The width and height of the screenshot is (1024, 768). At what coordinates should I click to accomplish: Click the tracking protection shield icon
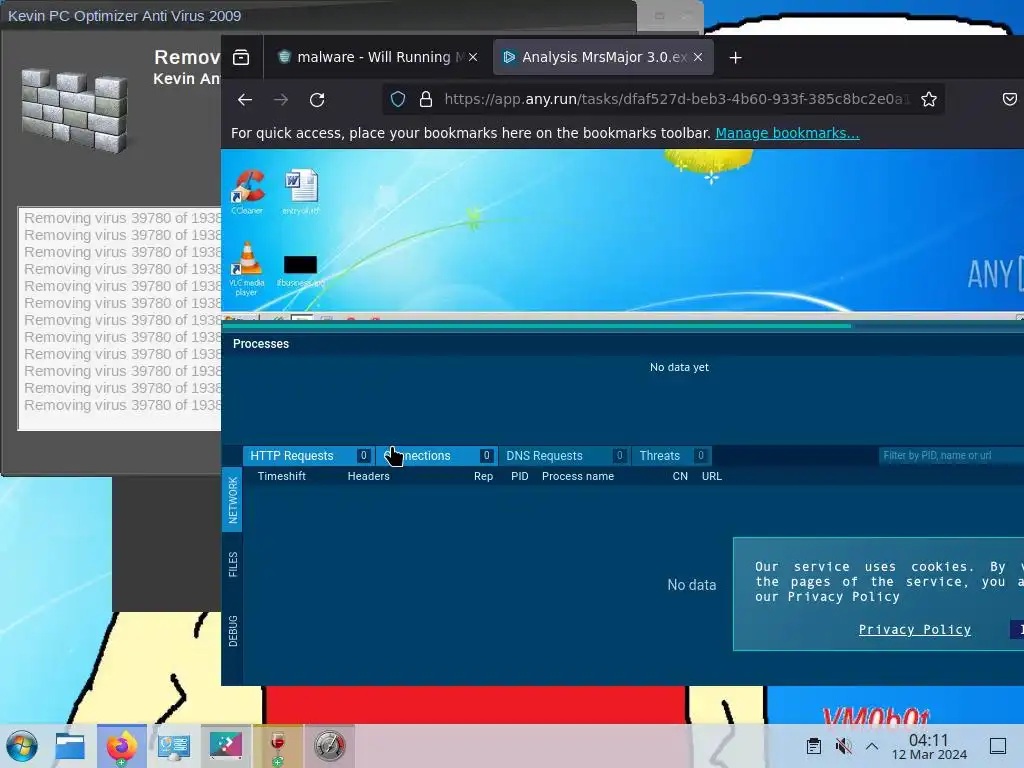(x=398, y=99)
